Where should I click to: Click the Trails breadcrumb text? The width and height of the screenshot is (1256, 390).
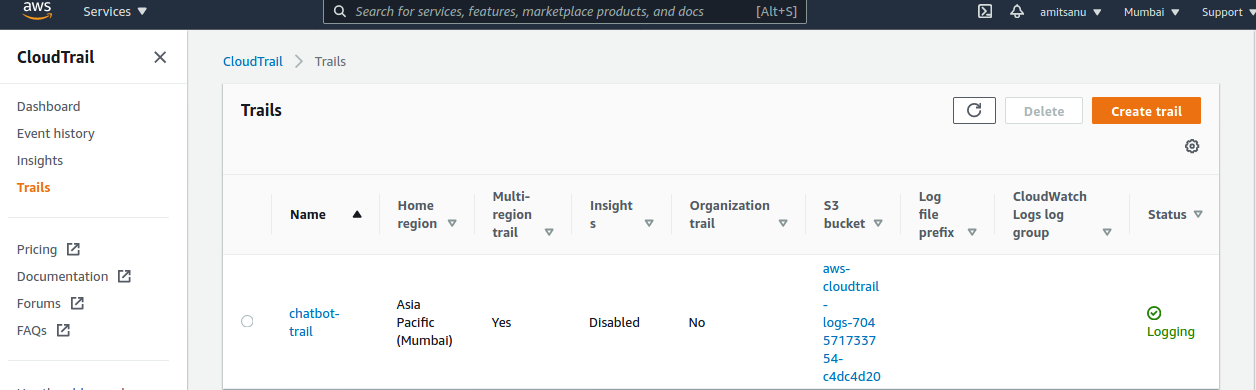[330, 61]
